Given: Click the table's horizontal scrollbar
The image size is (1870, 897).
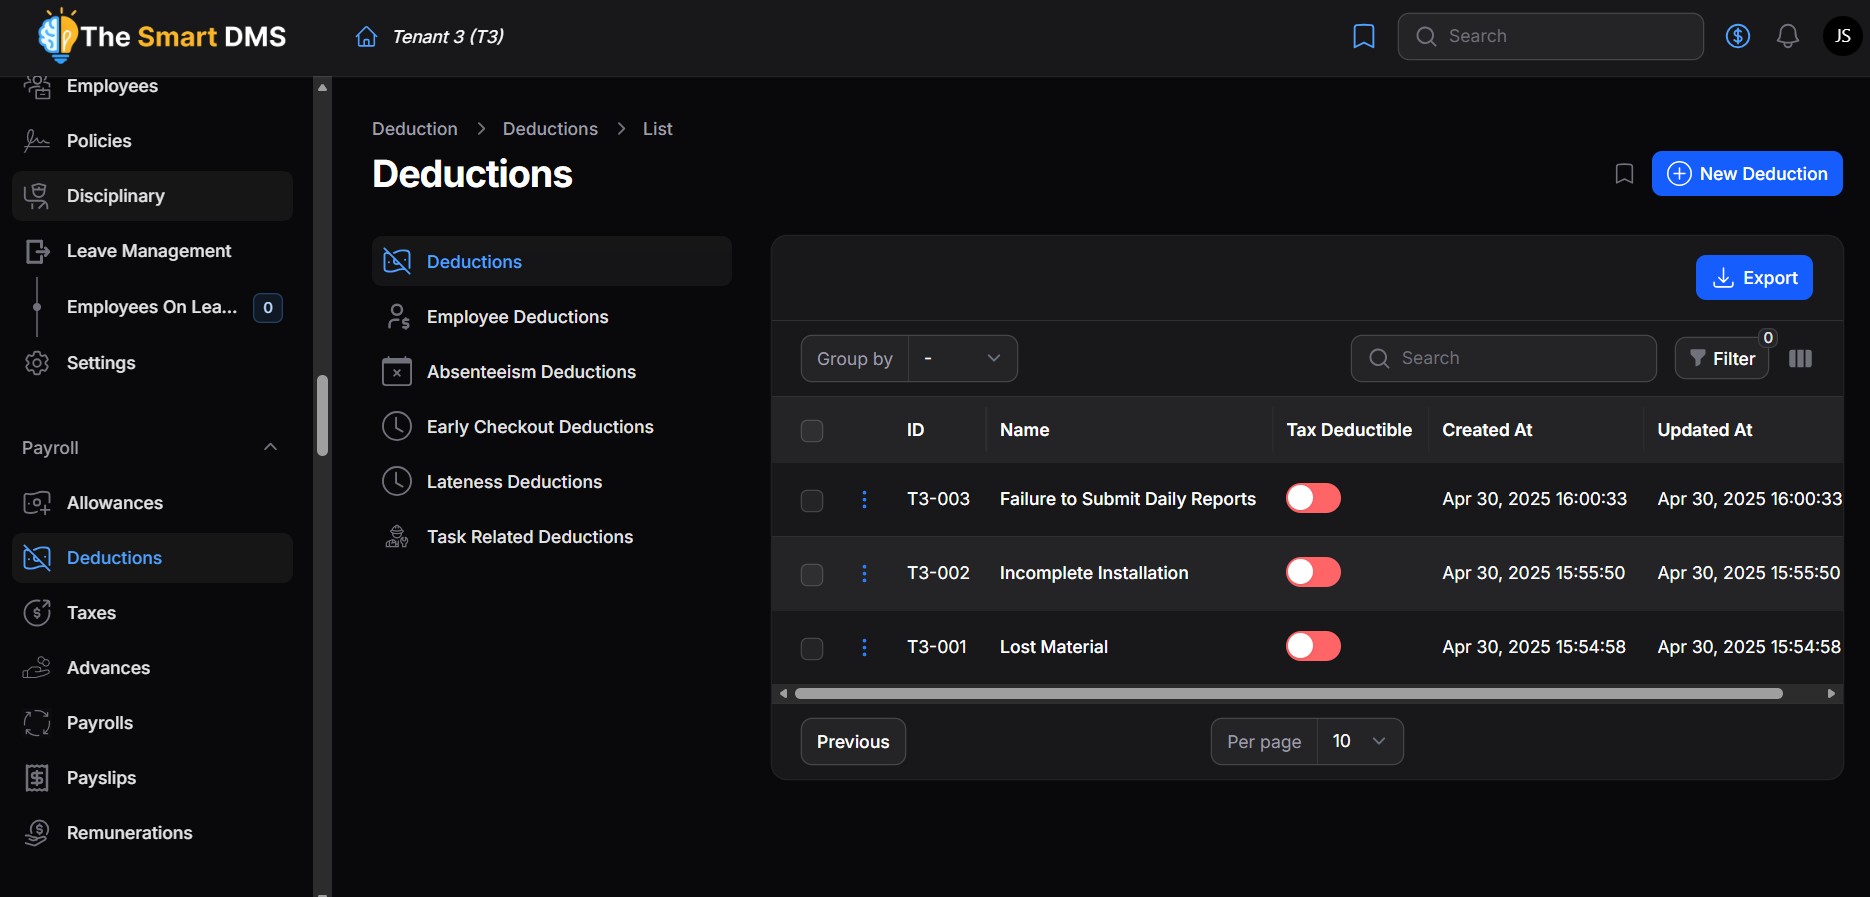Looking at the screenshot, I should tap(1288, 693).
